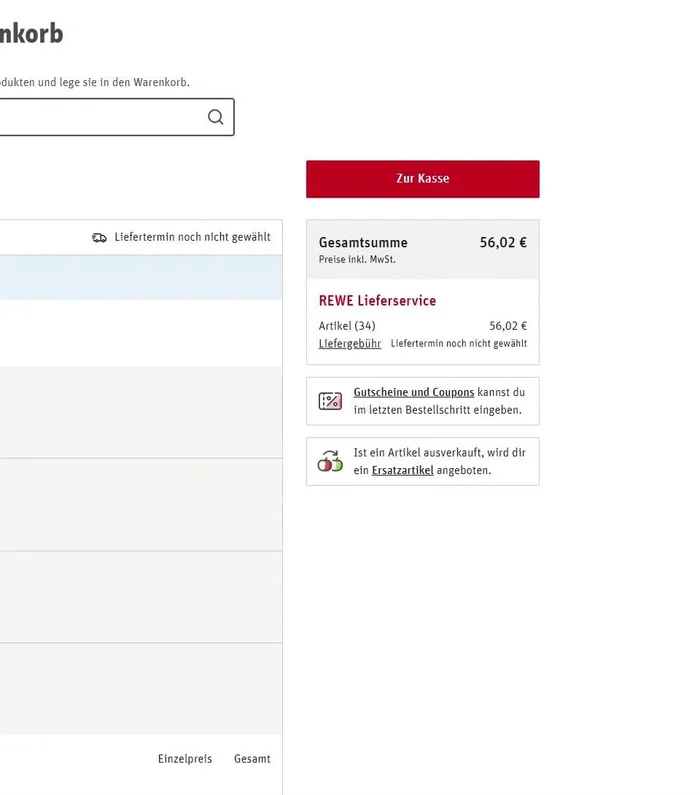The image size is (700, 795).
Task: Open the Liefergebühr link
Action: 349,343
